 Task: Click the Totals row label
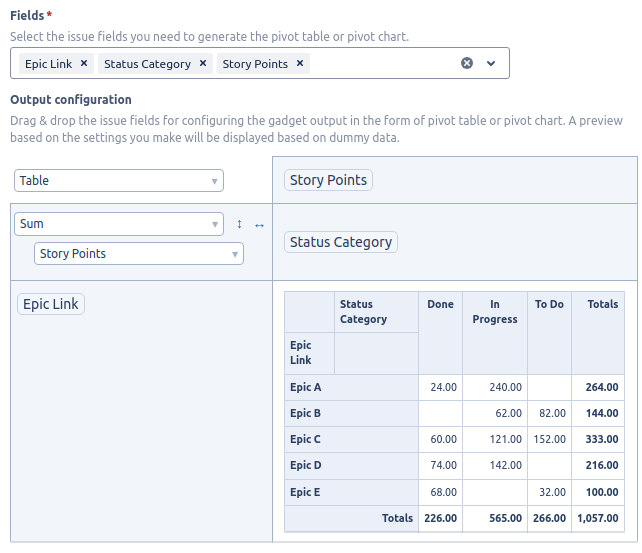[x=352, y=518]
